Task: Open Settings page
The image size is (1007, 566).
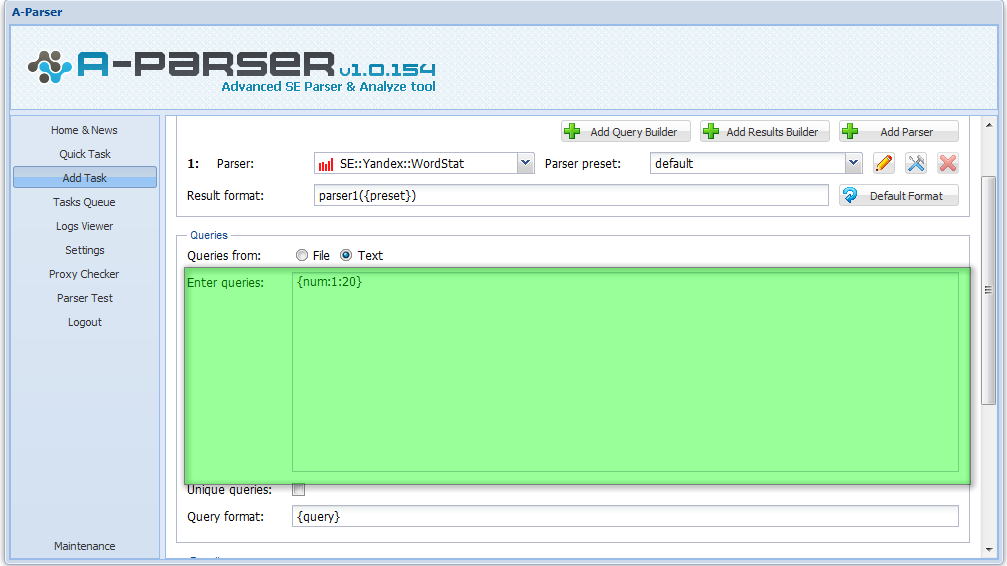Action: coord(85,250)
